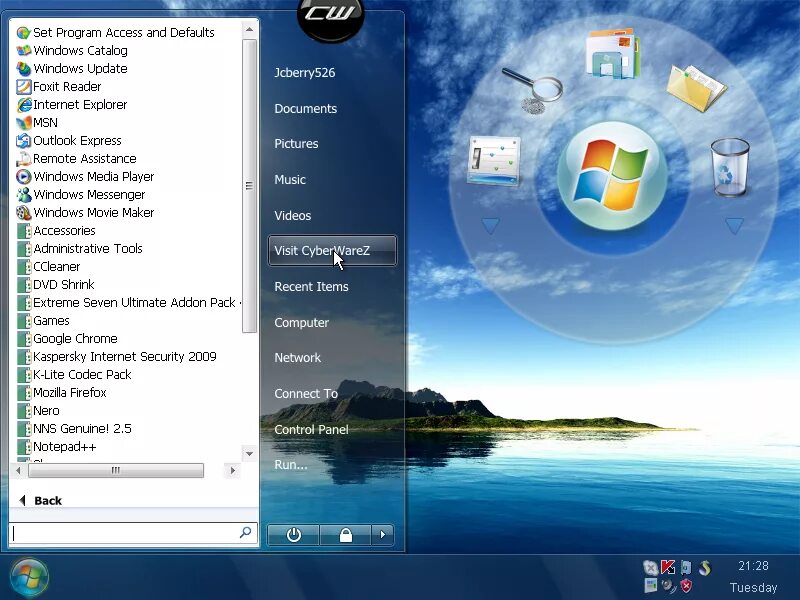Click Visit CyberWareZ link
The height and width of the screenshot is (600, 800).
(x=332, y=251)
